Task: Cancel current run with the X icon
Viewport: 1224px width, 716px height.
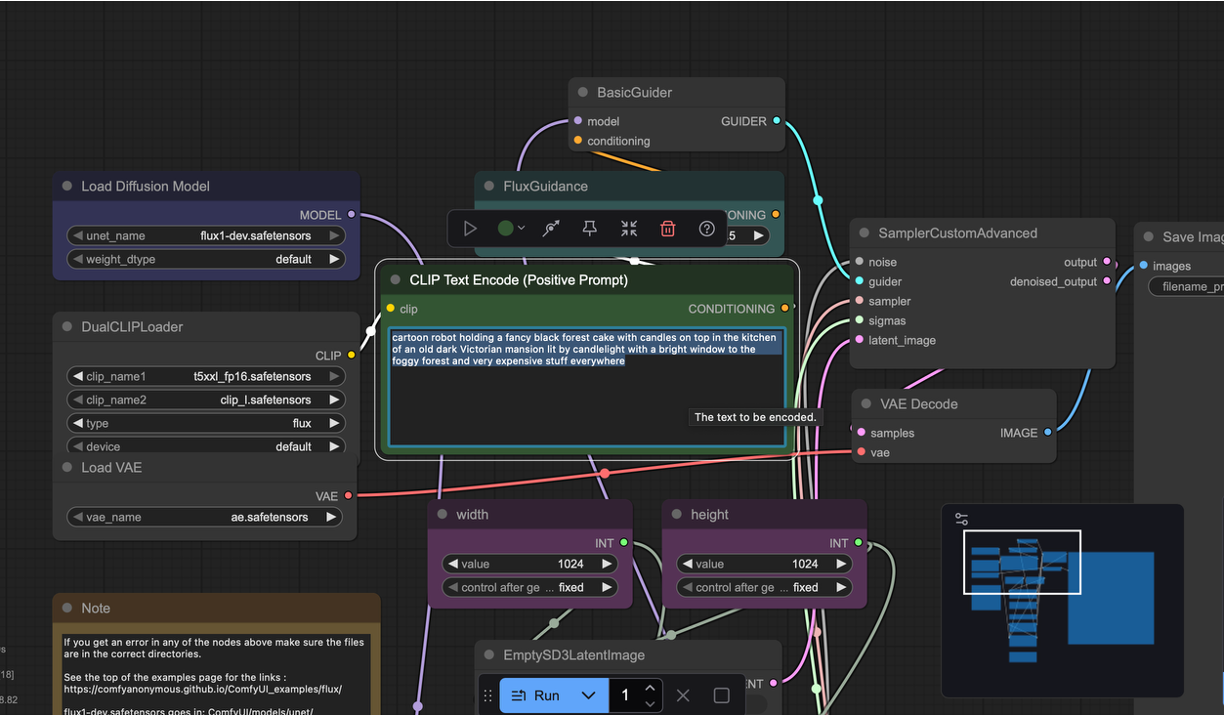Action: 683,695
